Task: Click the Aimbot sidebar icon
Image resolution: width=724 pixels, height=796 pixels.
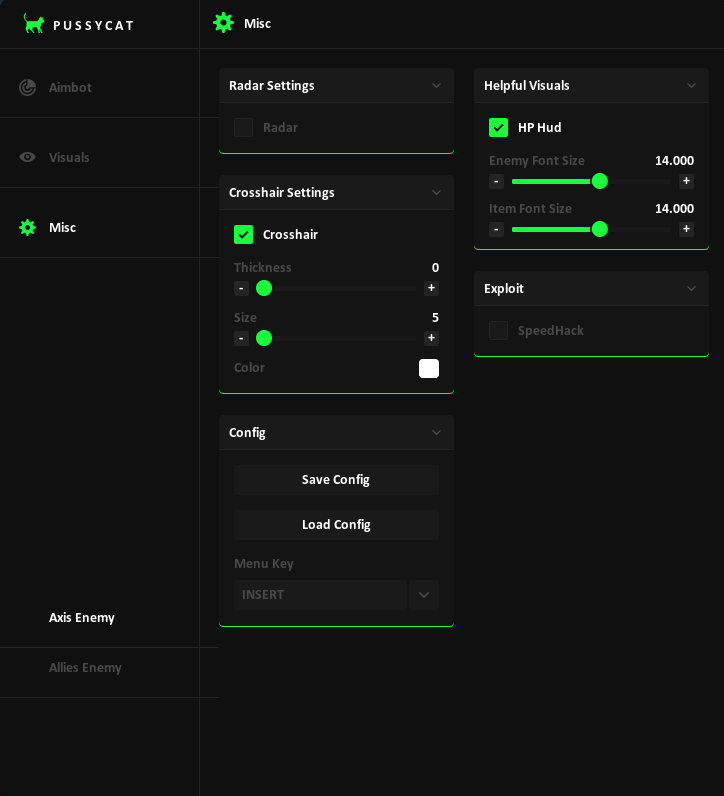Action: [x=27, y=87]
